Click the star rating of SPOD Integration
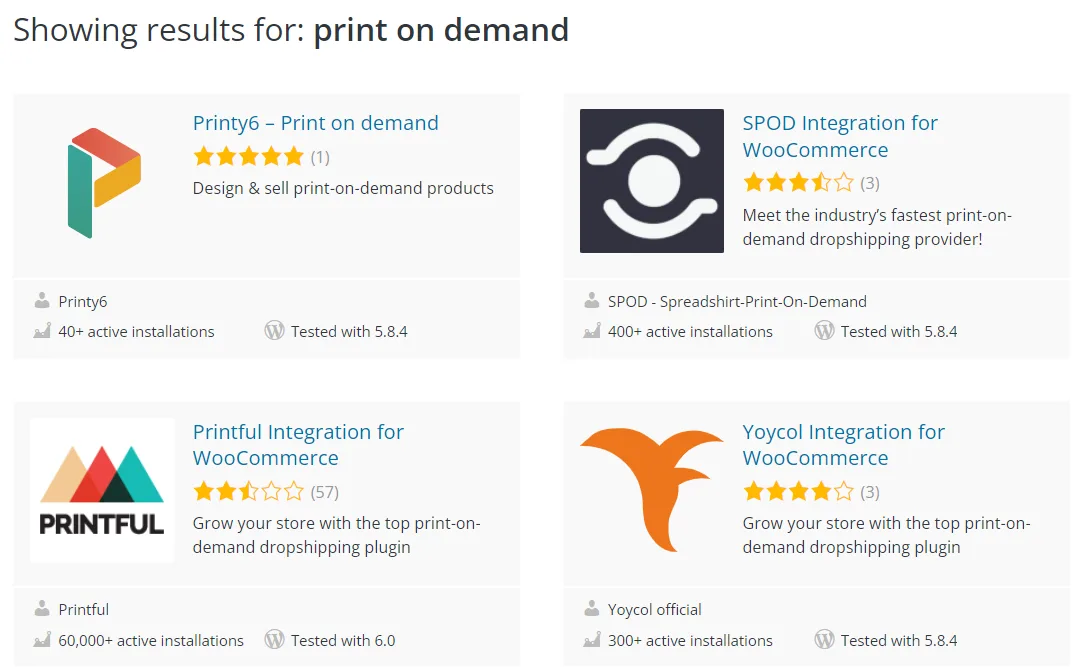This screenshot has width=1087, height=667. click(x=798, y=183)
